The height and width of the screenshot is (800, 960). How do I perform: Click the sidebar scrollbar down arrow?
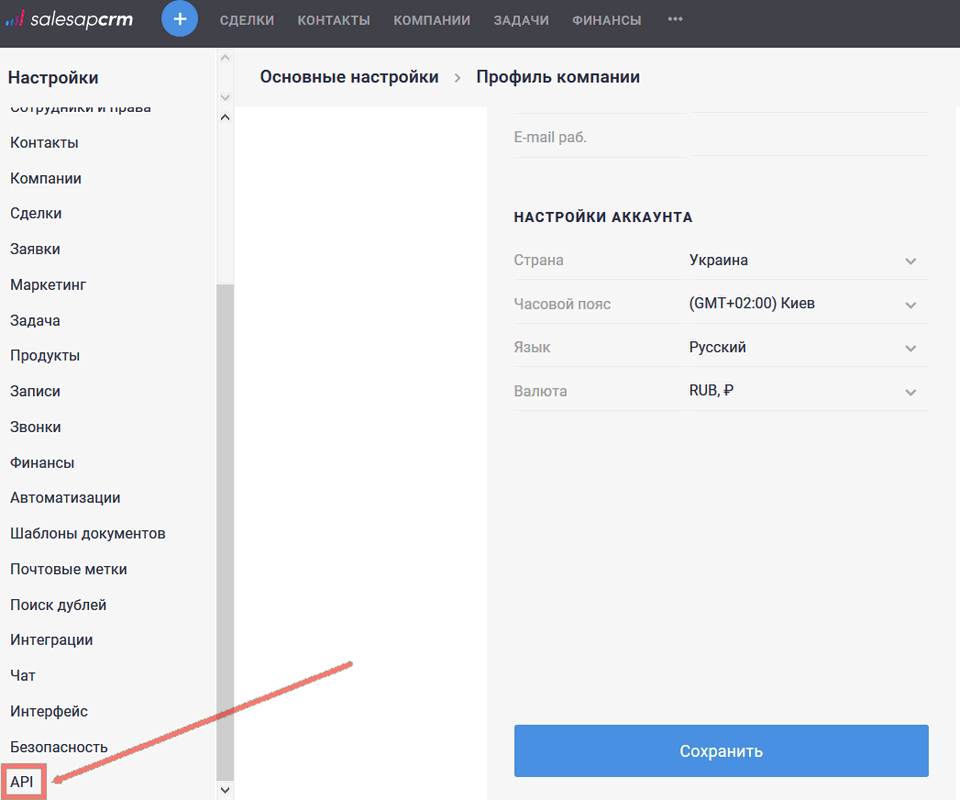(x=225, y=789)
